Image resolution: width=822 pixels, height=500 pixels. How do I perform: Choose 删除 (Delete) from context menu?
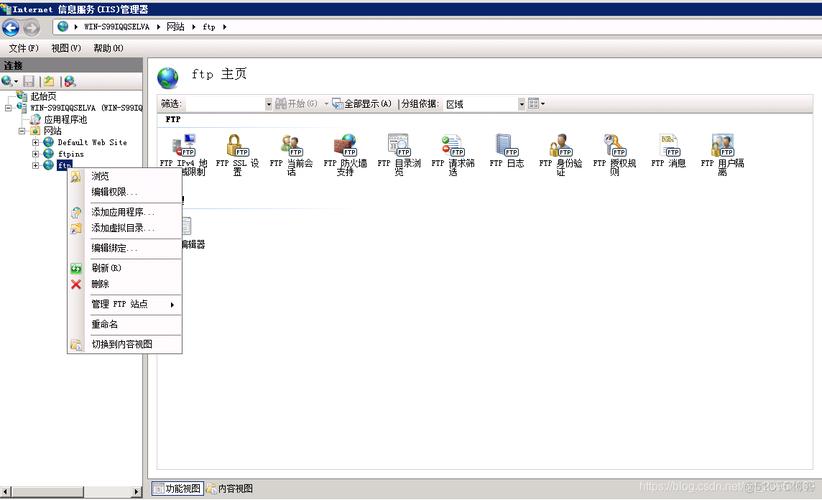[125, 284]
